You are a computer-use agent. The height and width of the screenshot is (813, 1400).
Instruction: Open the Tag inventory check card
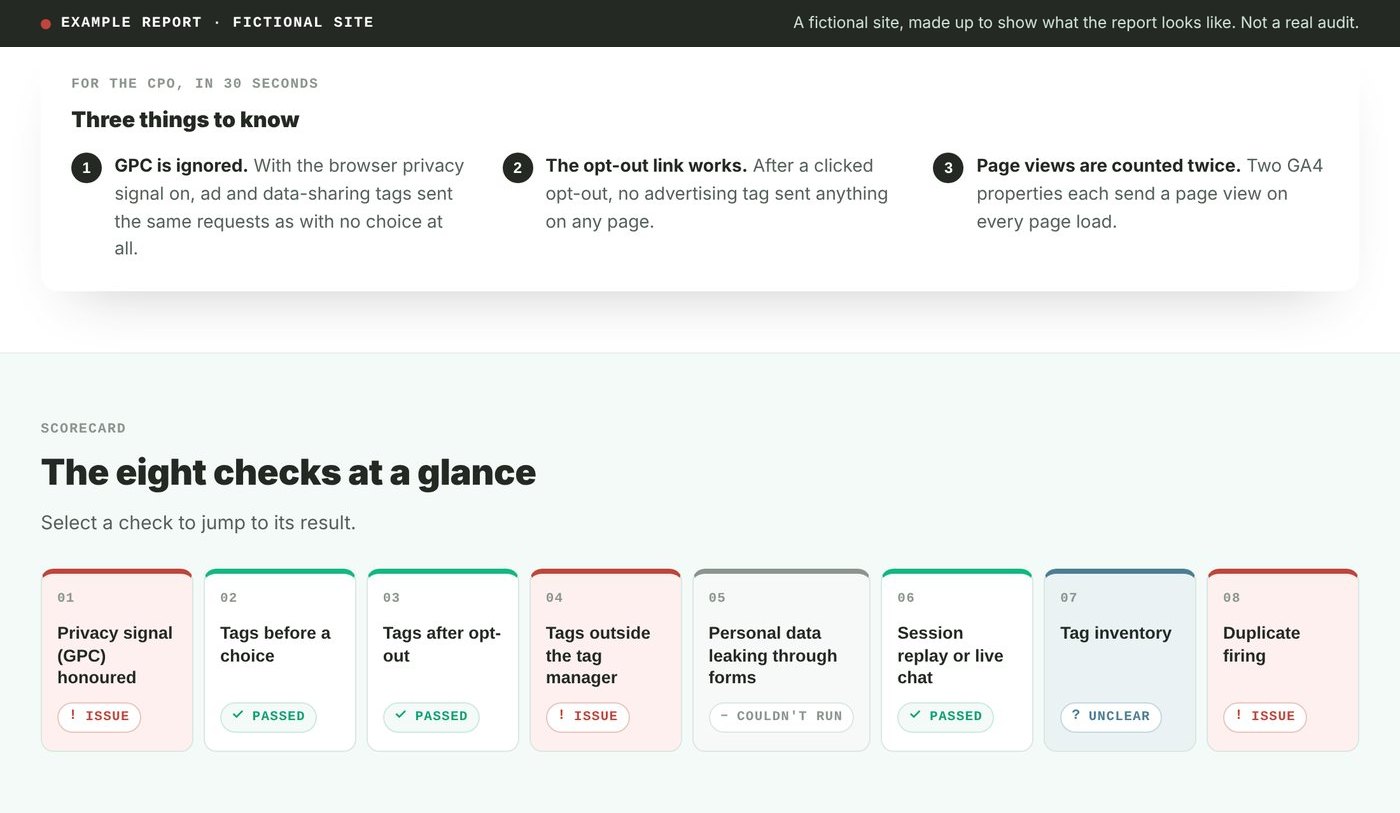coord(1120,660)
